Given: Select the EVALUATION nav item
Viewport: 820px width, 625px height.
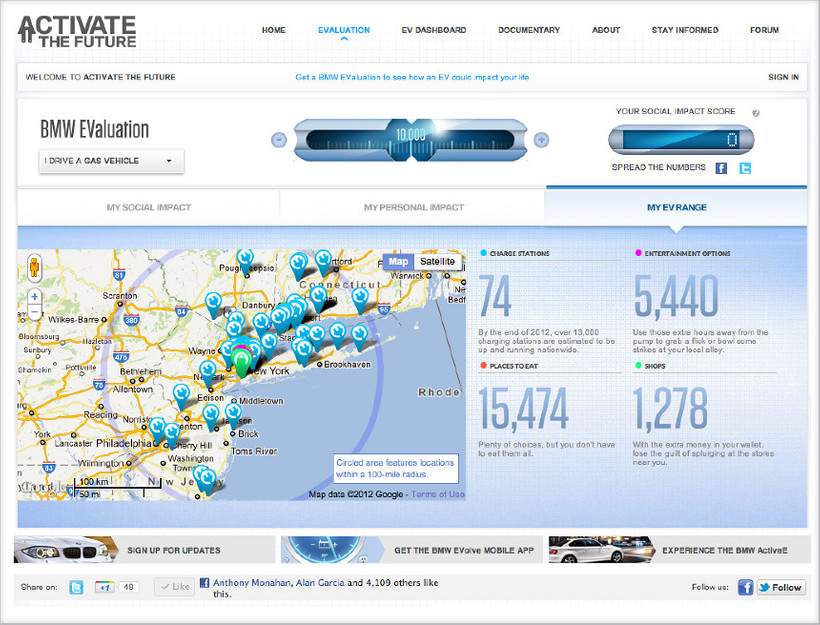Looking at the screenshot, I should click(344, 30).
